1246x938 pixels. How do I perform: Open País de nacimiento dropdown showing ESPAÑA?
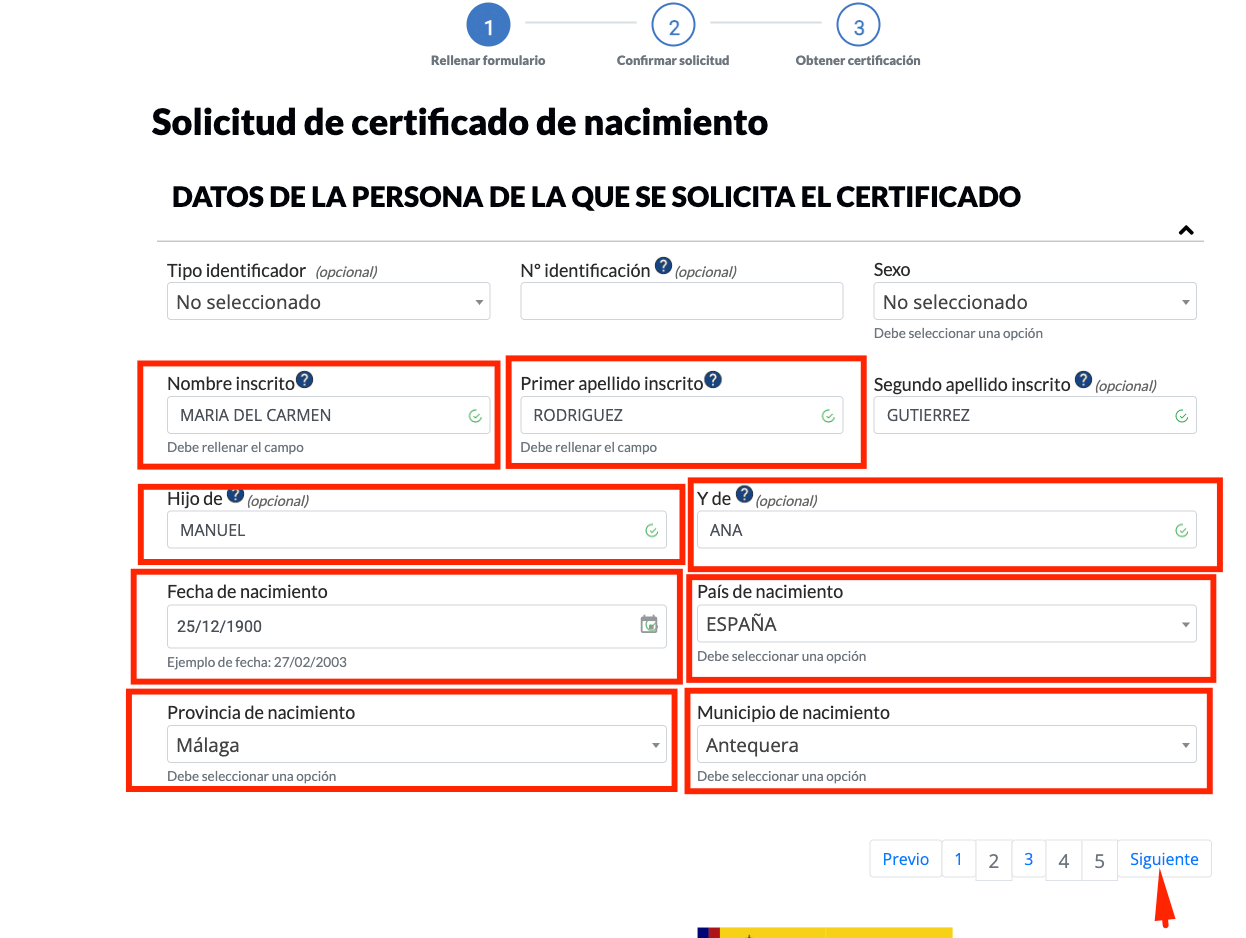click(x=947, y=624)
